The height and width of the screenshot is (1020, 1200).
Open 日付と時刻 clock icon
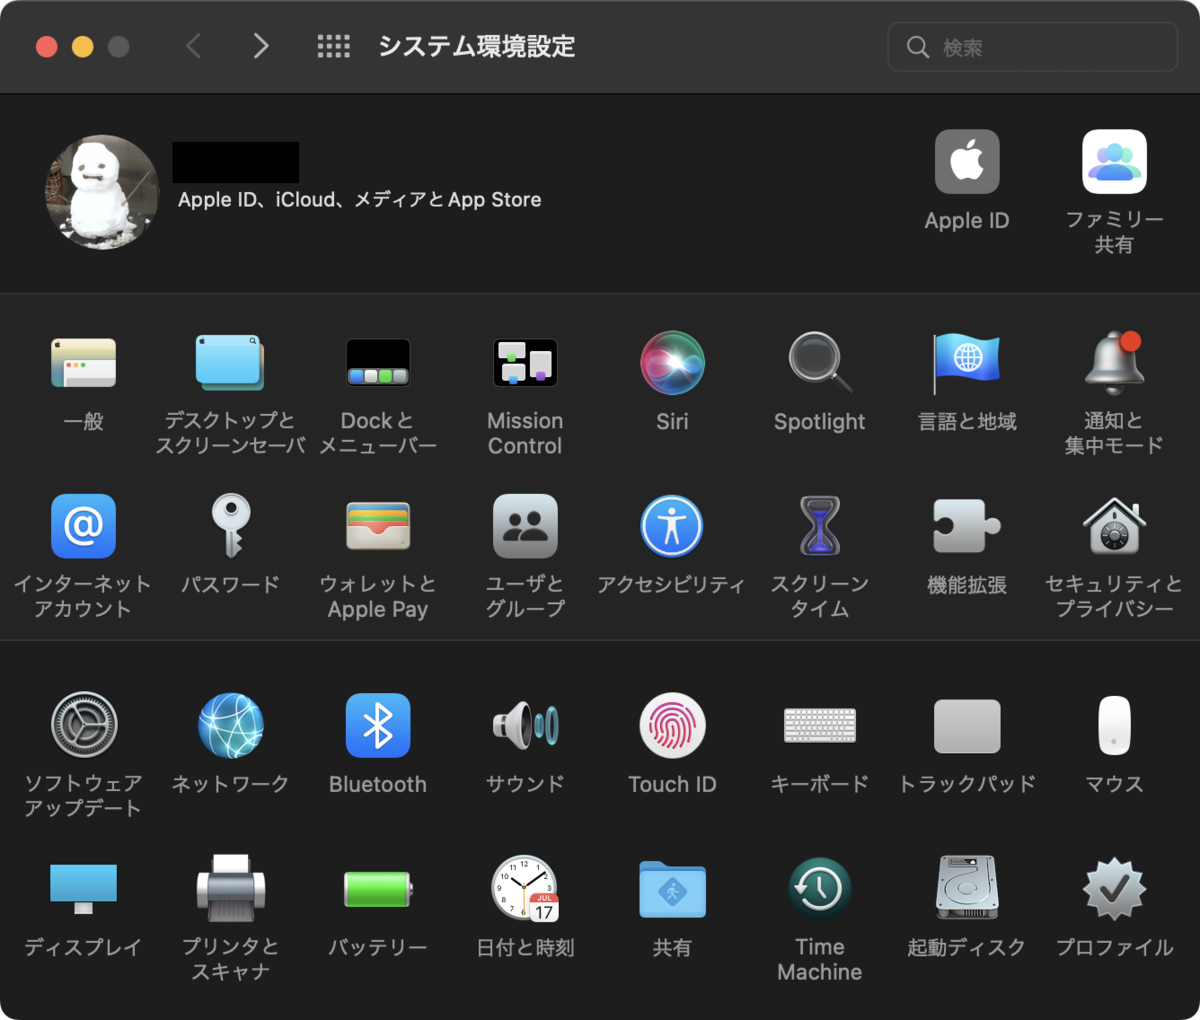[x=525, y=888]
